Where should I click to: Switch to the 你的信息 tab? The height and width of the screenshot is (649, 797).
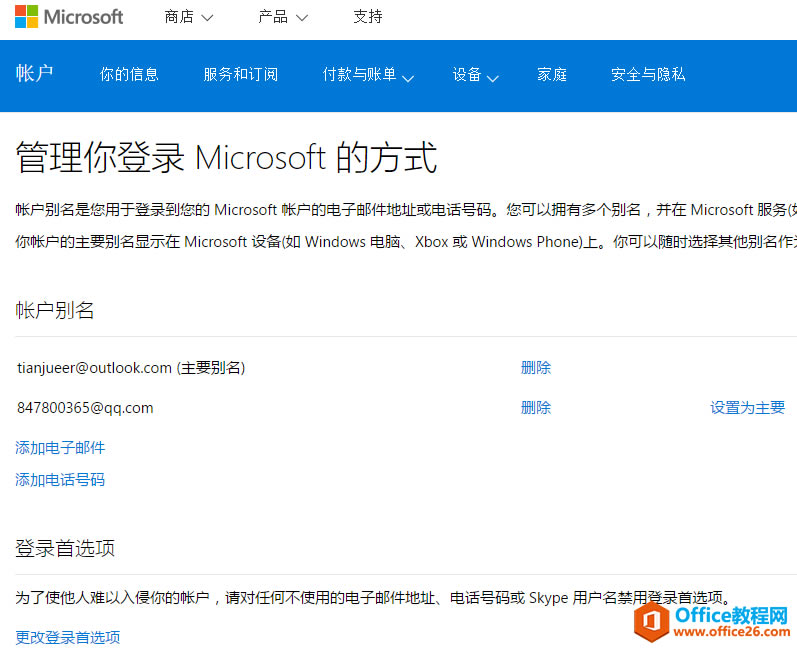pos(129,75)
